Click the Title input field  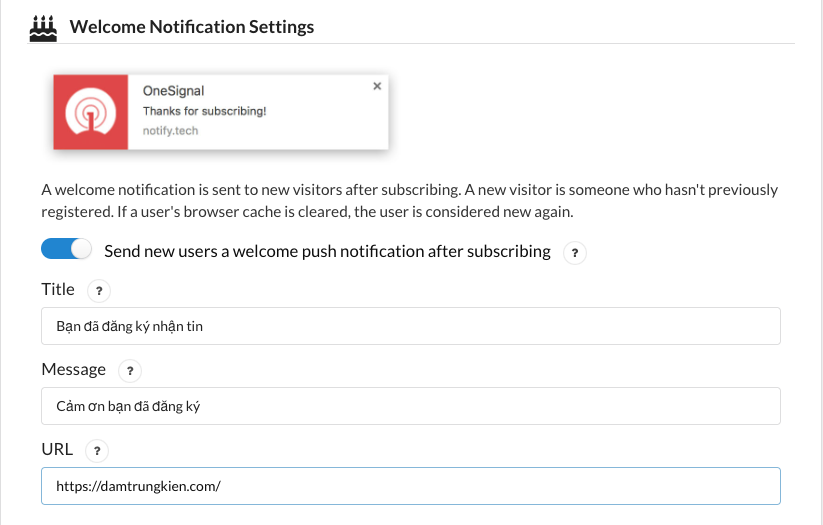[x=411, y=326]
